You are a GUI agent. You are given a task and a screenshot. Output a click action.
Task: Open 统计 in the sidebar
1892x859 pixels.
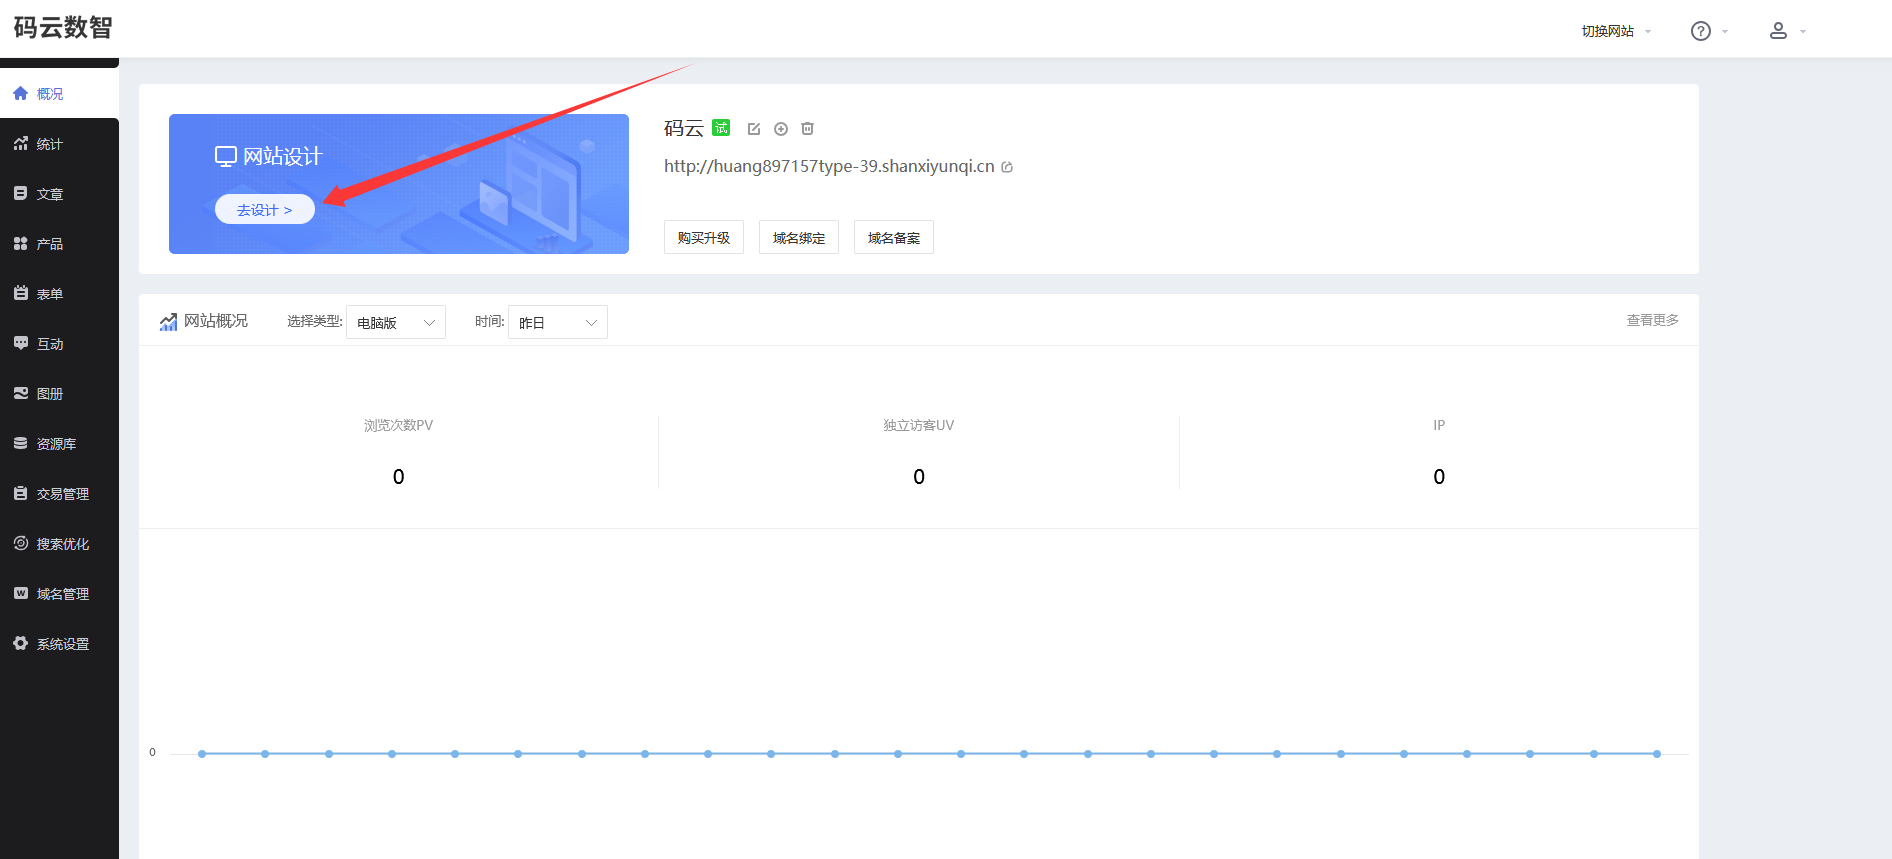[x=50, y=144]
